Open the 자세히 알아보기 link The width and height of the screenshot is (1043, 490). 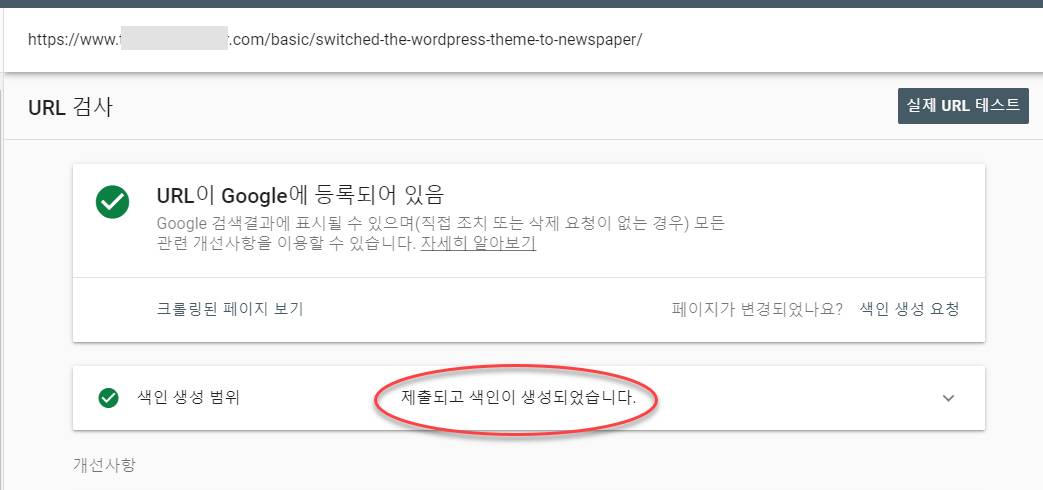click(478, 243)
